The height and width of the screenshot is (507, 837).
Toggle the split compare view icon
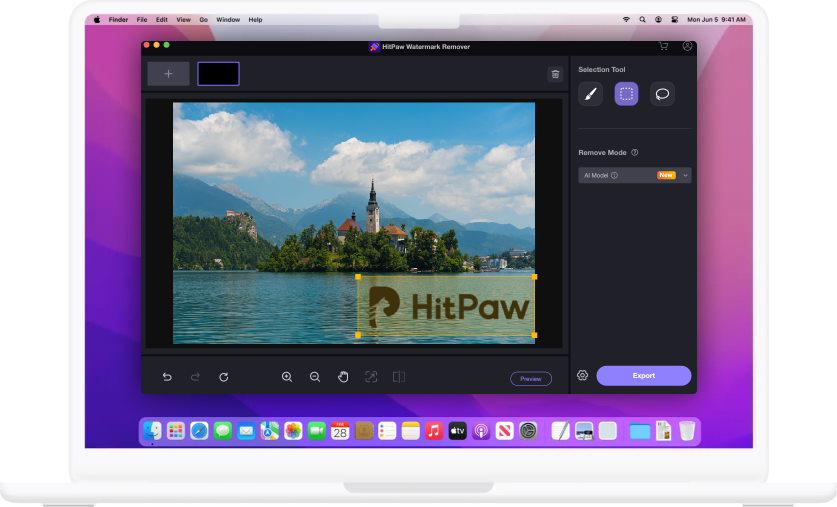pos(399,377)
